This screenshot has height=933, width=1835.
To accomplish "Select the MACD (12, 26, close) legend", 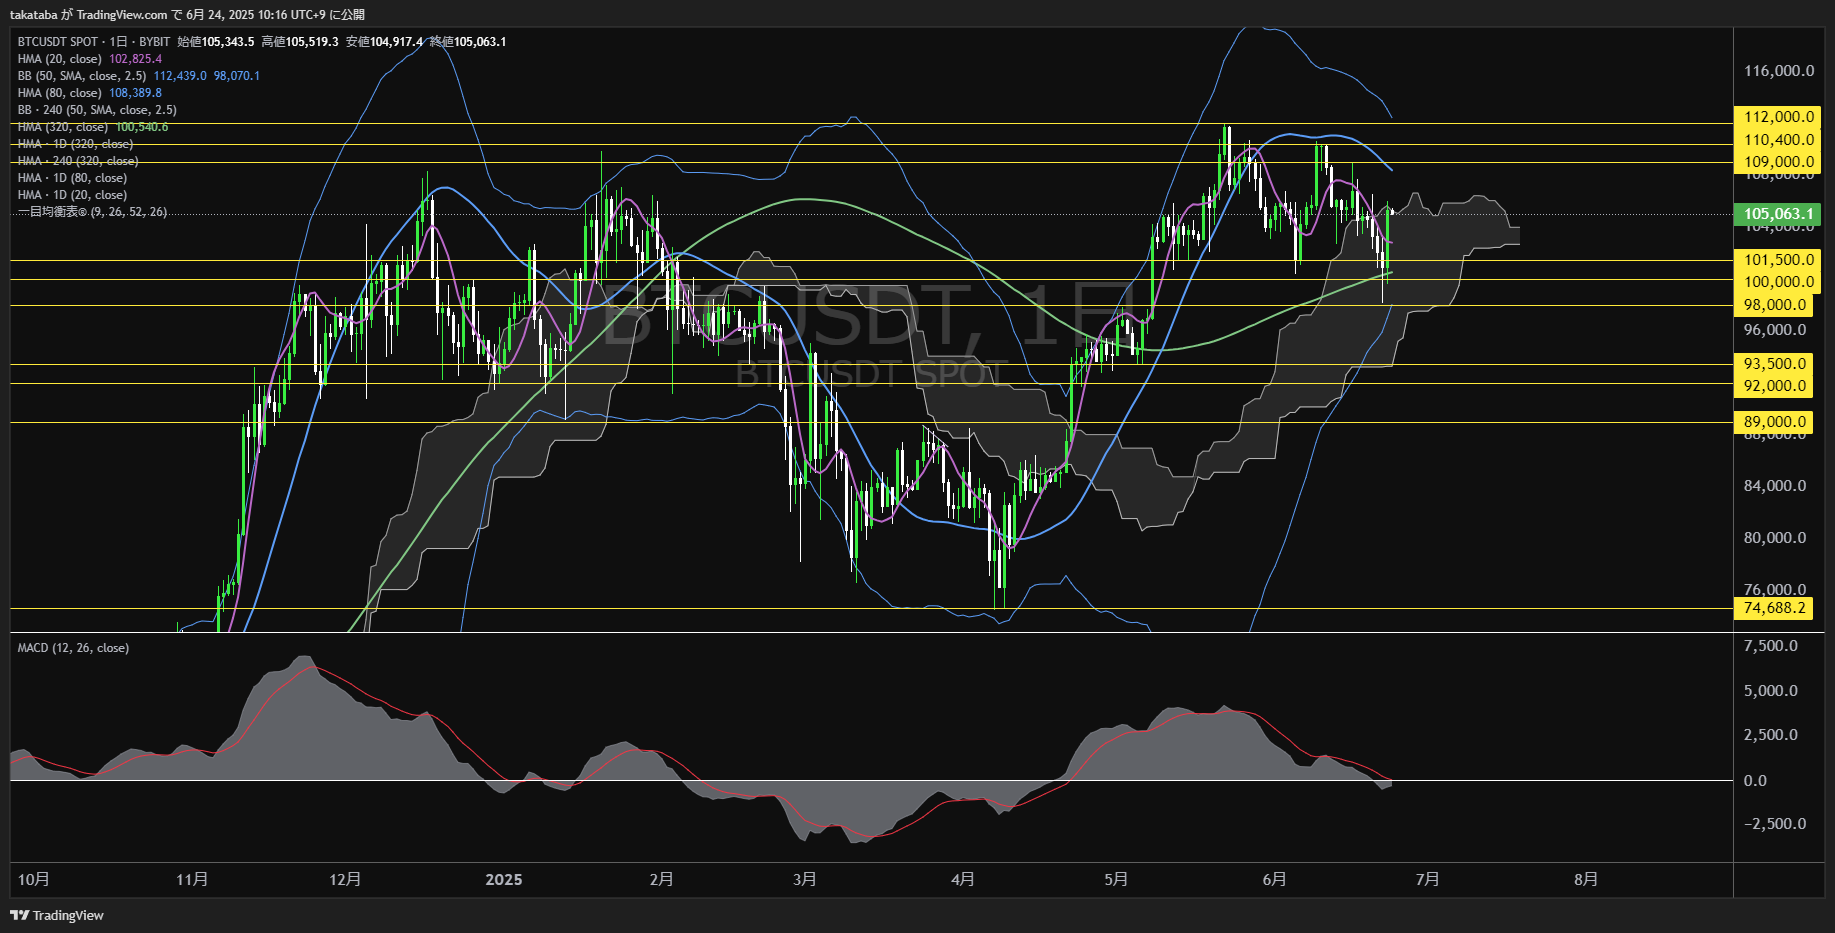I will [73, 648].
